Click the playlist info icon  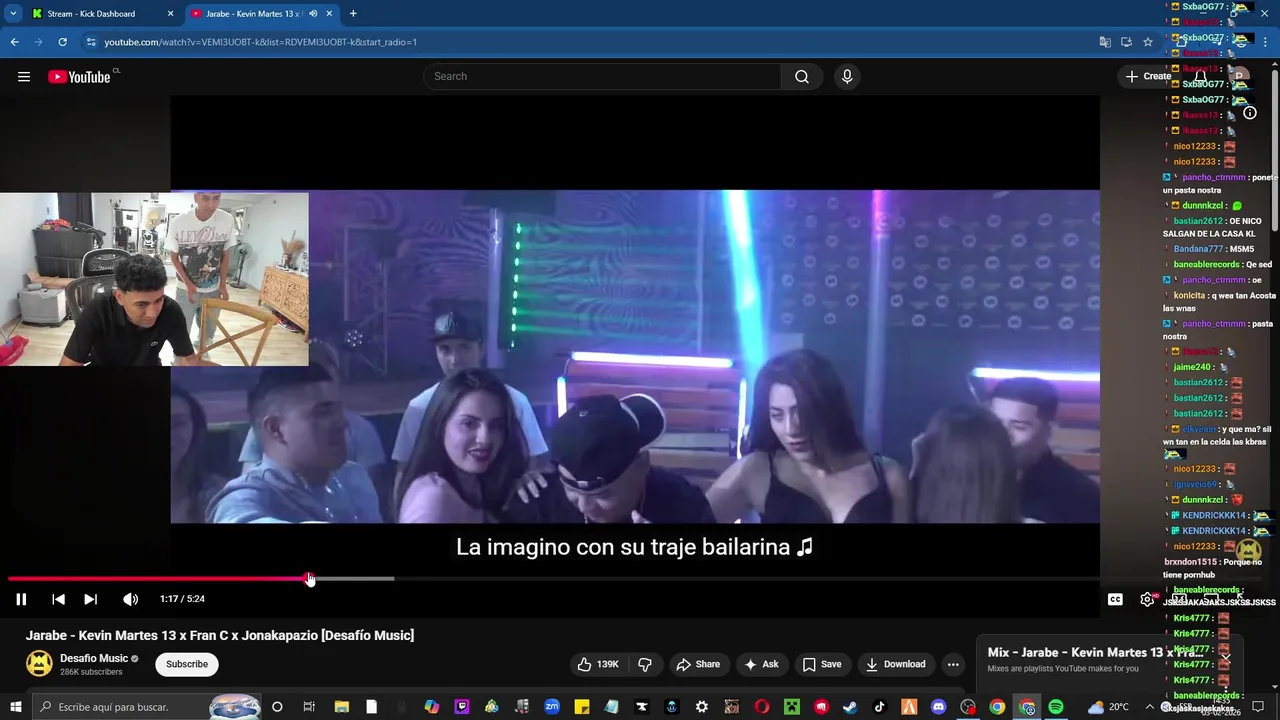click(1250, 113)
